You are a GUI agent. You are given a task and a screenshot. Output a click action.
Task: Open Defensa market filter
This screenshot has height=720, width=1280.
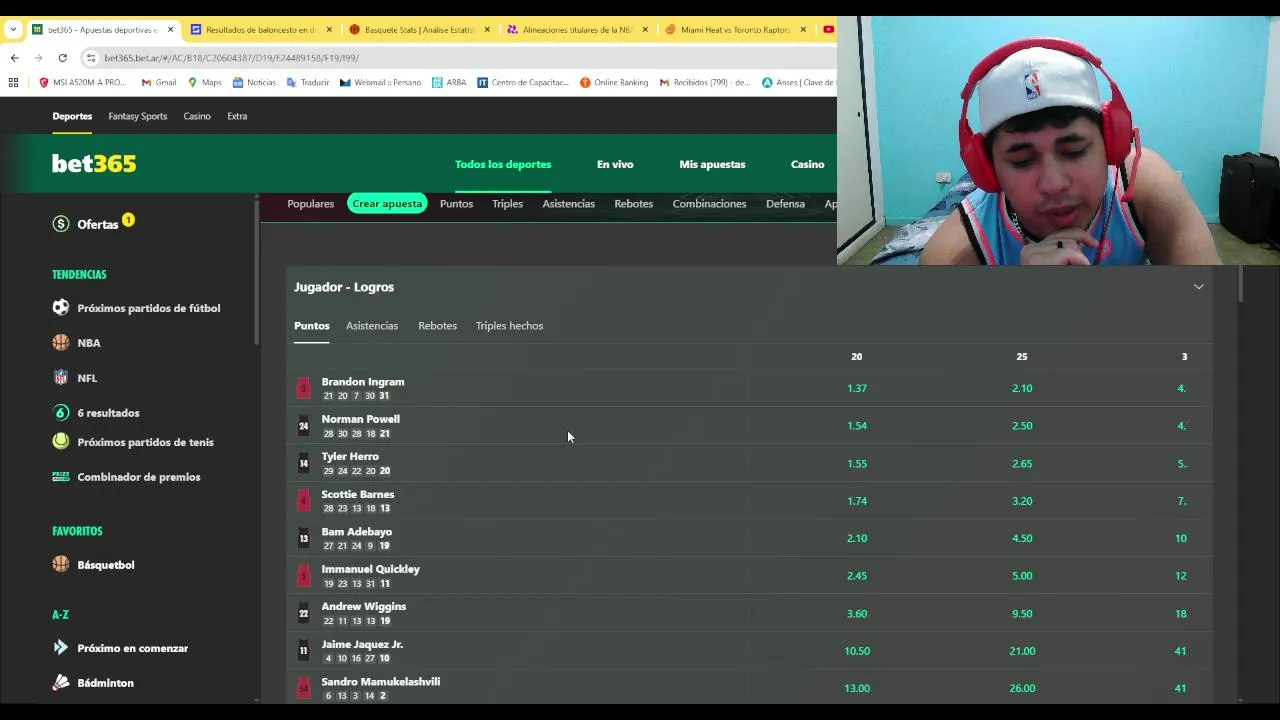tap(785, 204)
